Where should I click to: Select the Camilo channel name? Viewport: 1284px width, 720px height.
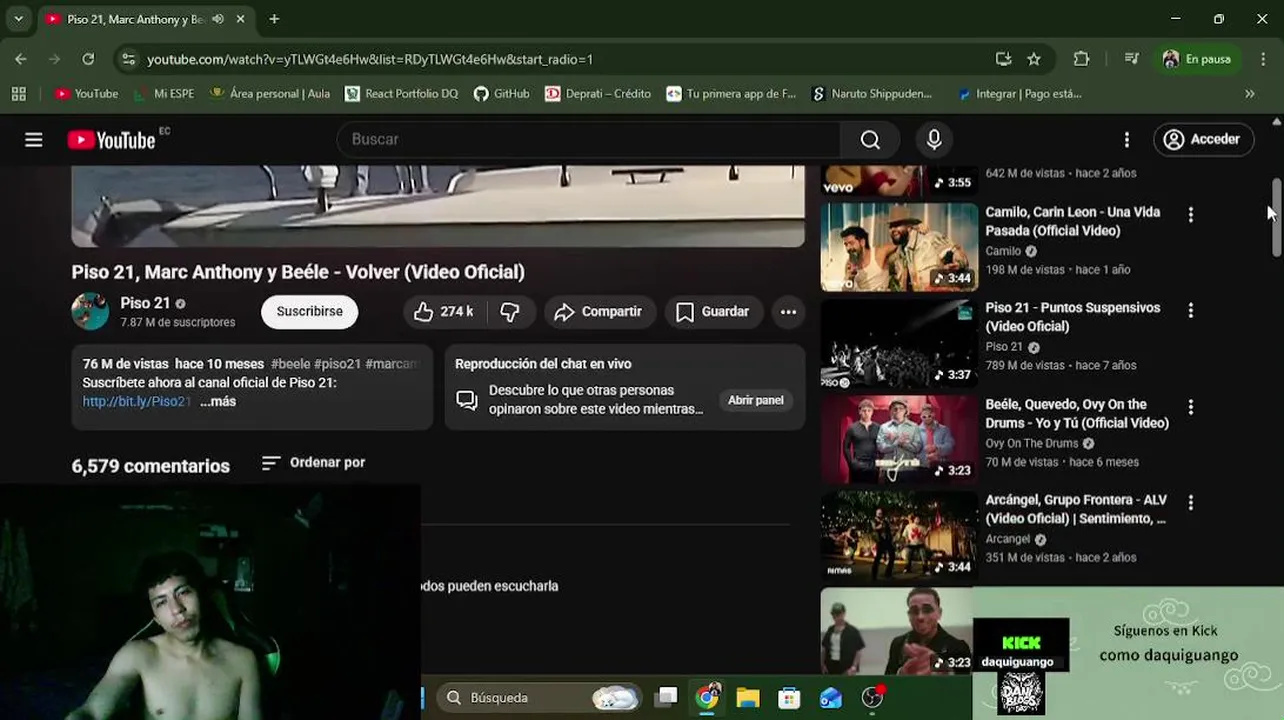[1003, 252]
